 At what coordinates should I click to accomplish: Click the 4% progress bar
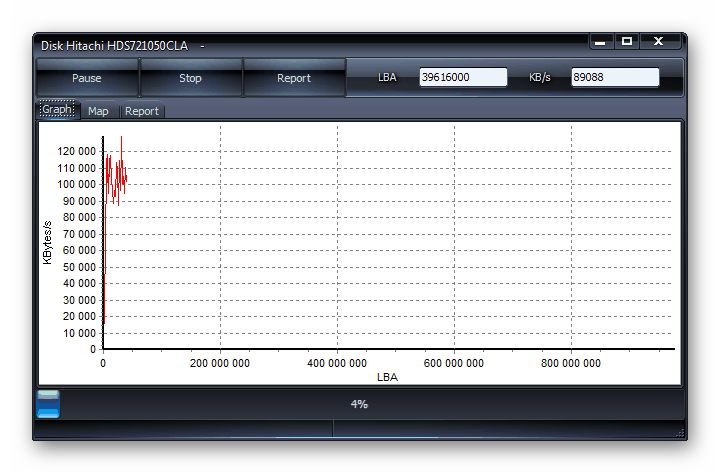360,404
